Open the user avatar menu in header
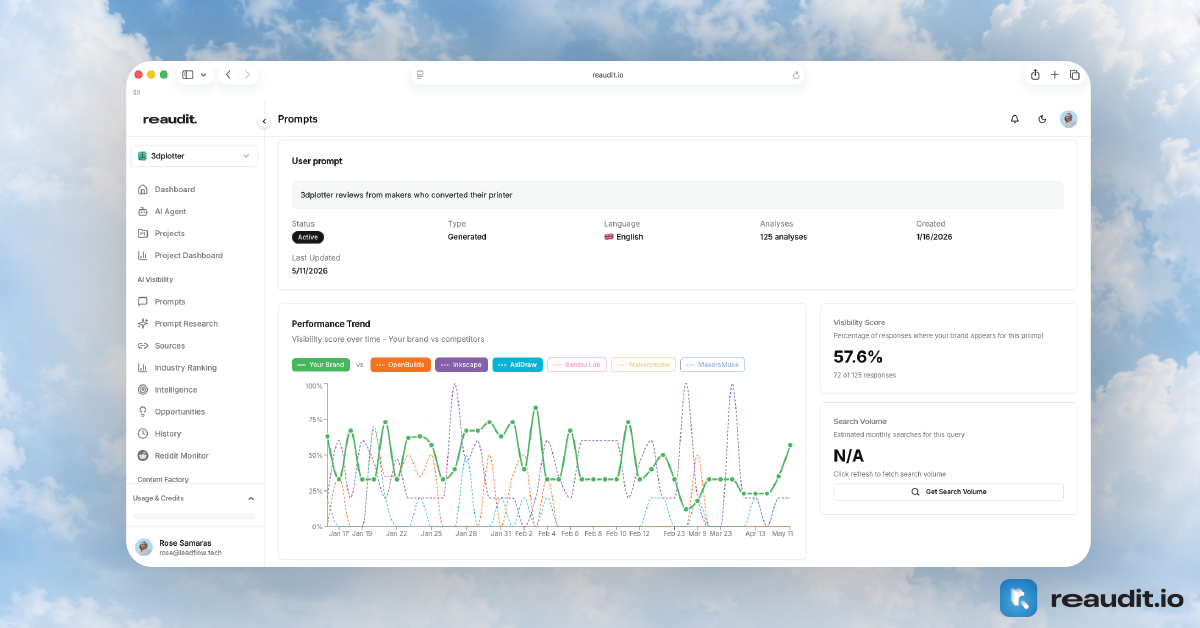The height and width of the screenshot is (628, 1200). (1069, 119)
